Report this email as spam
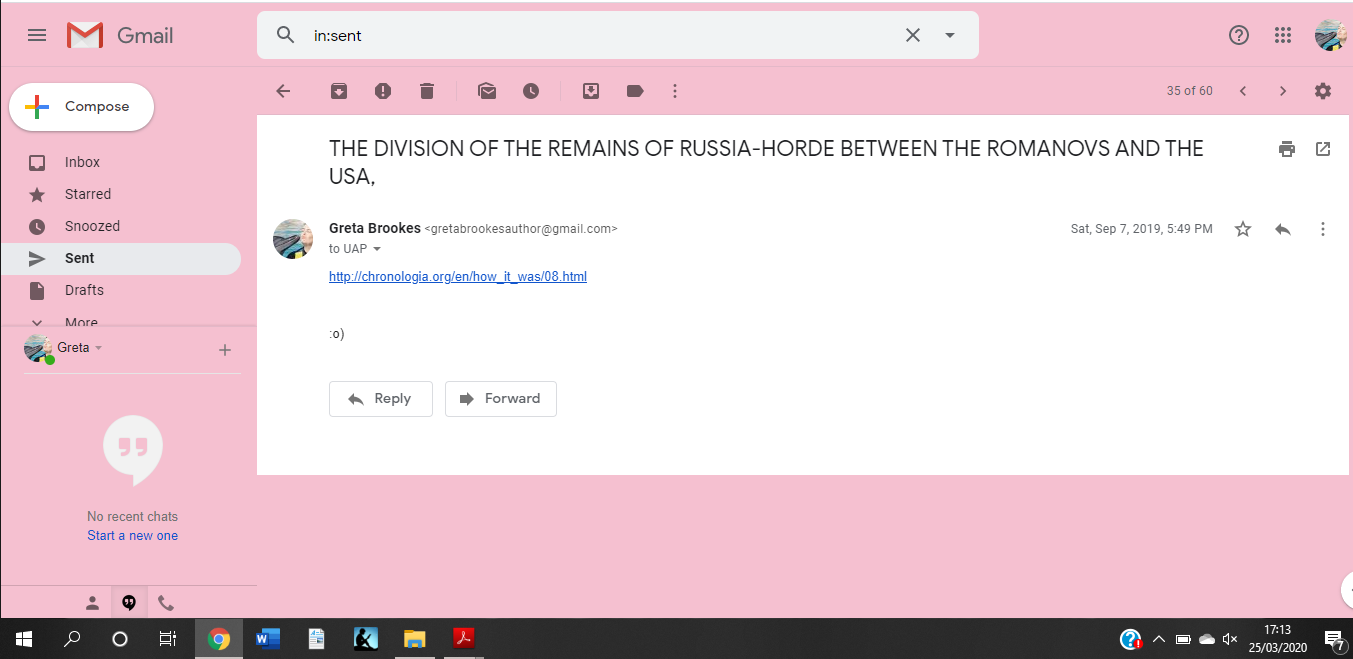Viewport: 1353px width, 659px height. (383, 91)
